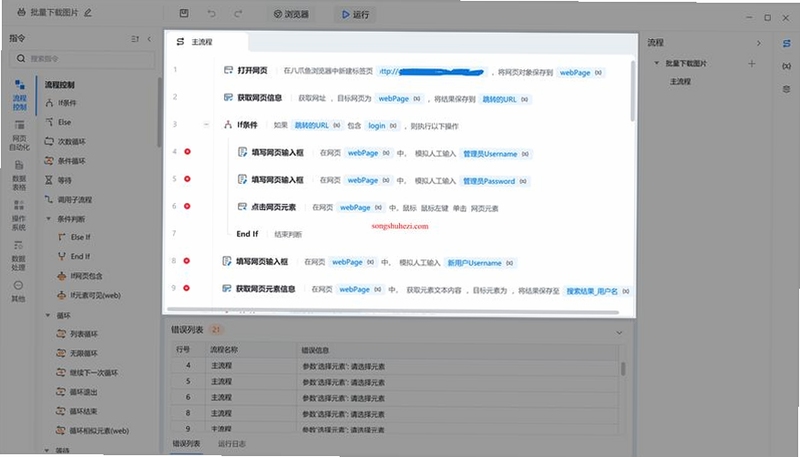The width and height of the screenshot is (800, 457).
Task: Click the red error marker on line 8
Action: [187, 261]
